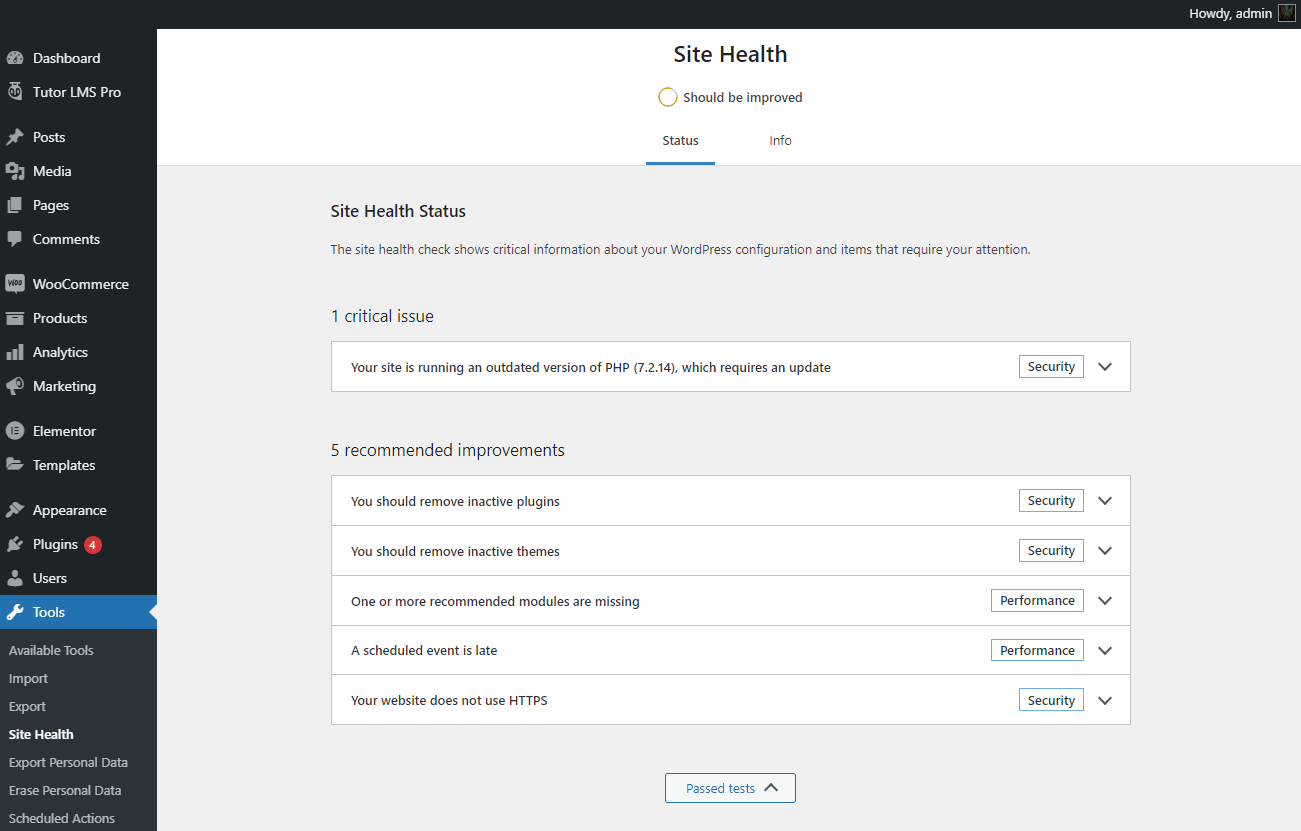Open the Elementor menu label
Screen dimensions: 1301x831
click(x=64, y=431)
